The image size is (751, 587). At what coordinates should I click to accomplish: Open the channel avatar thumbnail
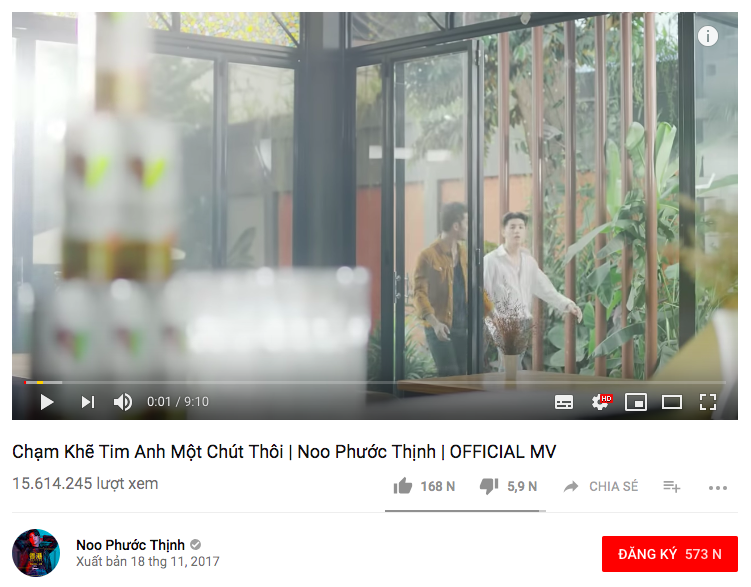36,553
